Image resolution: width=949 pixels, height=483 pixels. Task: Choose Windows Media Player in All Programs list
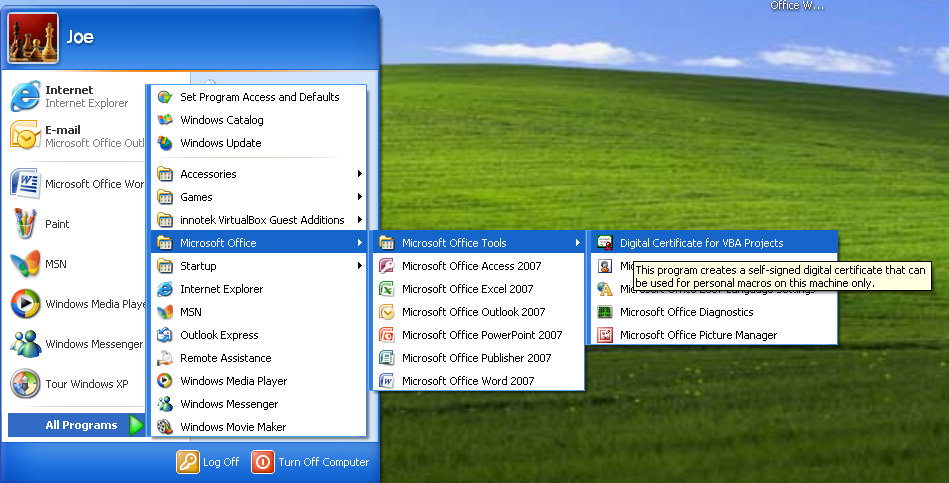258,381
